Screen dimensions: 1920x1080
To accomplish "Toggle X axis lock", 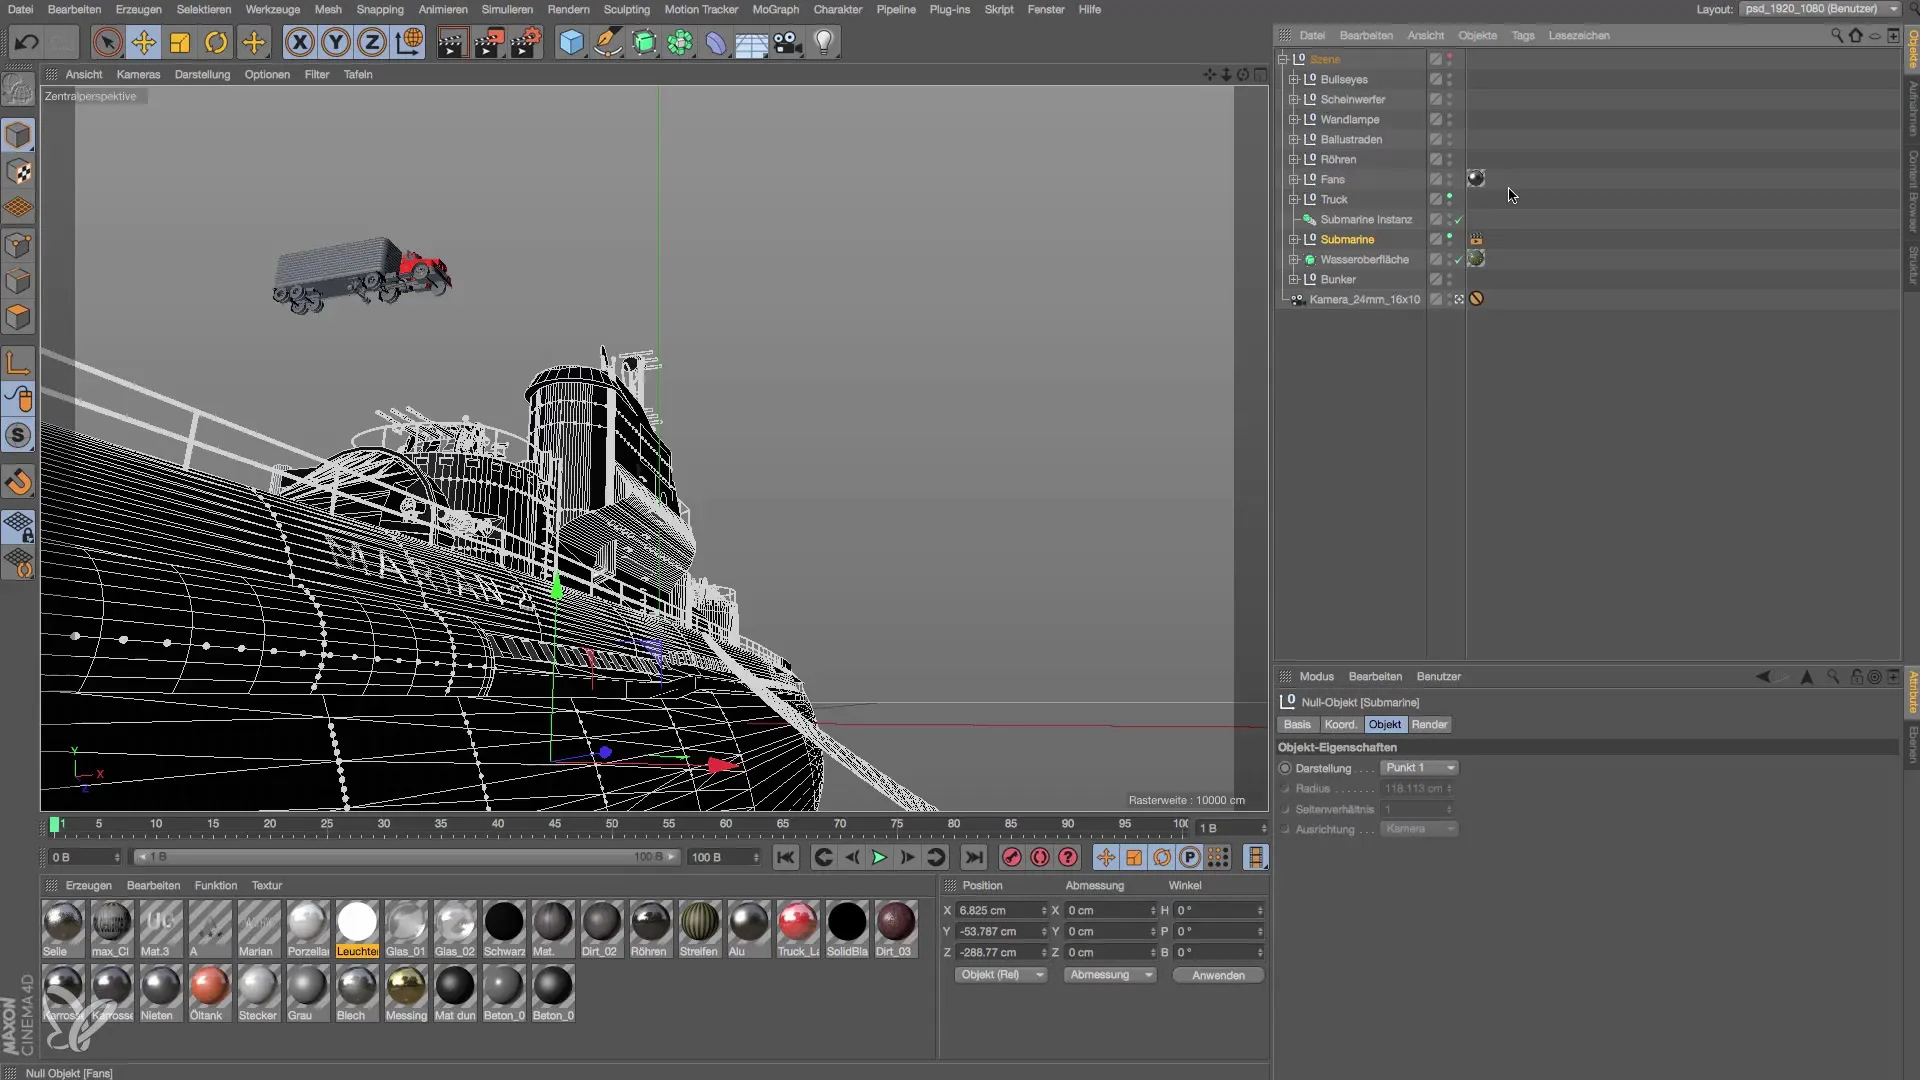I will click(x=299, y=42).
